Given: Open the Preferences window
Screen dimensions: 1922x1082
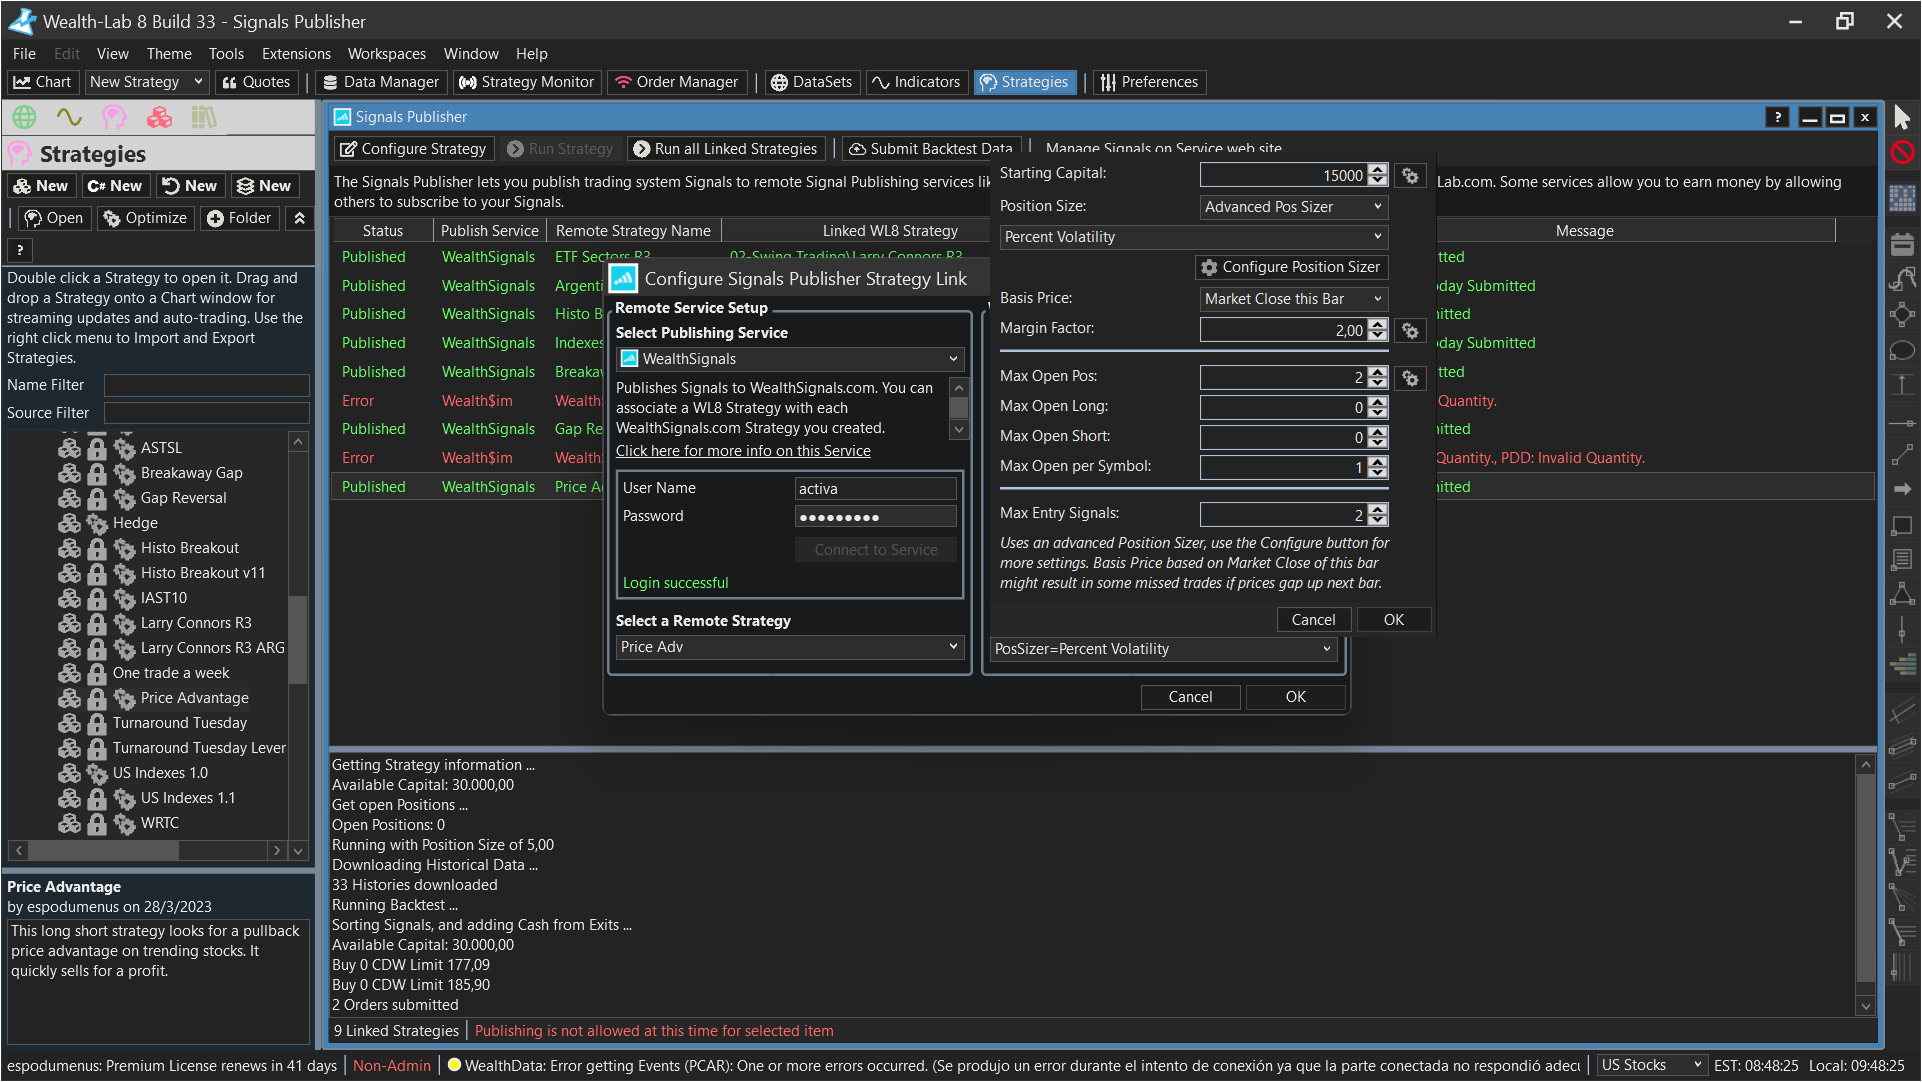Looking at the screenshot, I should pos(1149,82).
